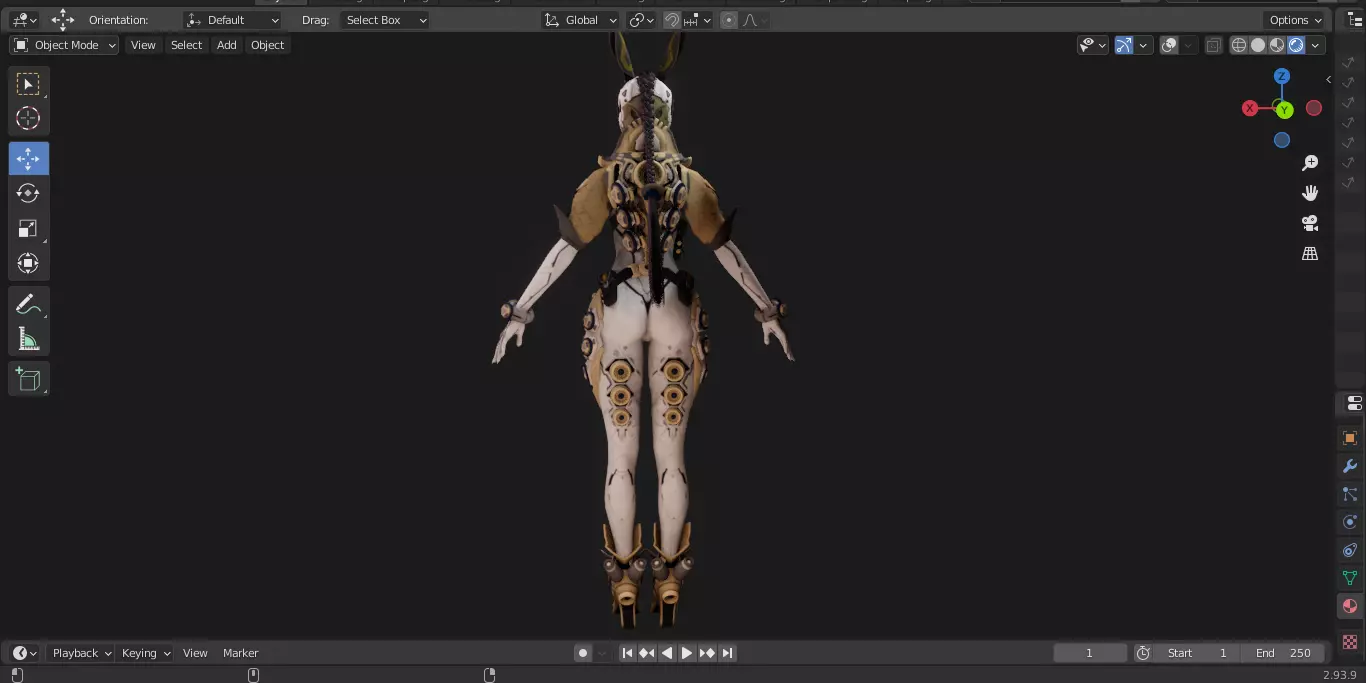Viewport: 1366px width, 683px height.
Task: Expand the gizmo options dropdown arrow
Action: click(x=1143, y=45)
